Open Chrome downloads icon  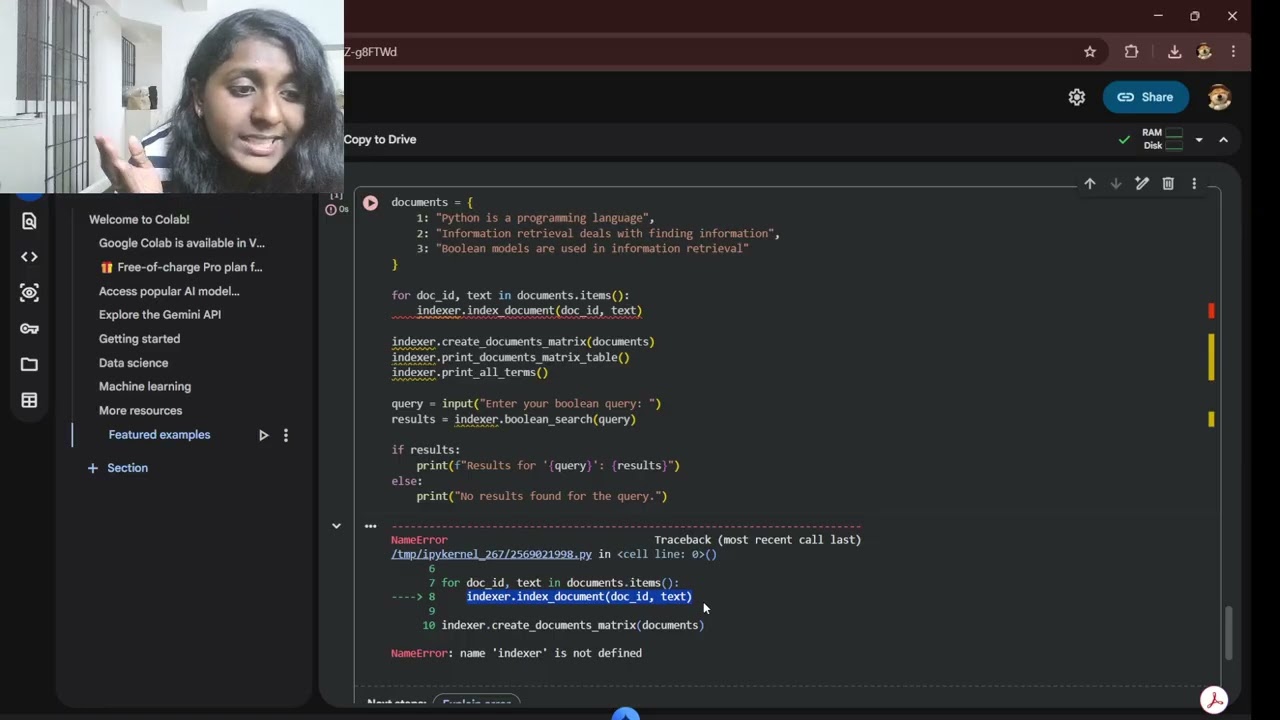pos(1175,52)
